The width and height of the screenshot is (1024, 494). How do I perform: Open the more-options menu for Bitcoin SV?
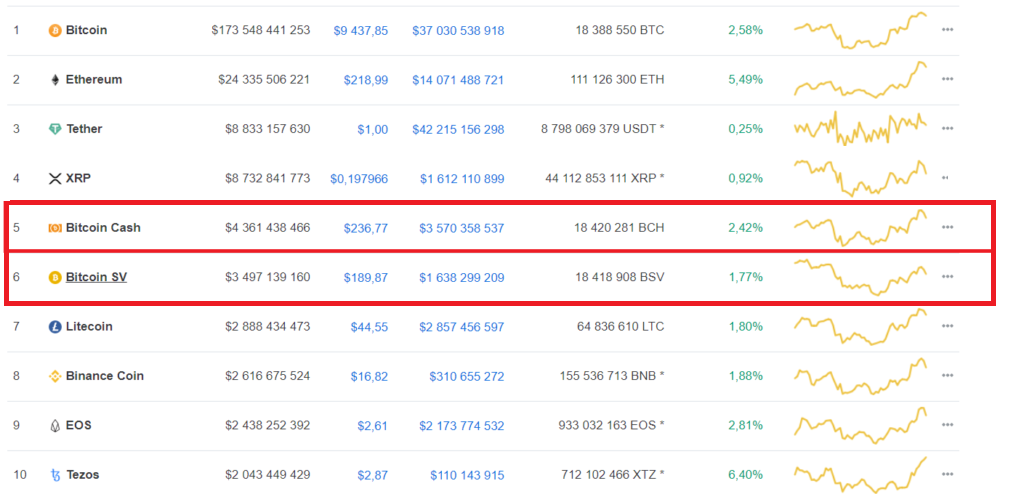pos(947,276)
